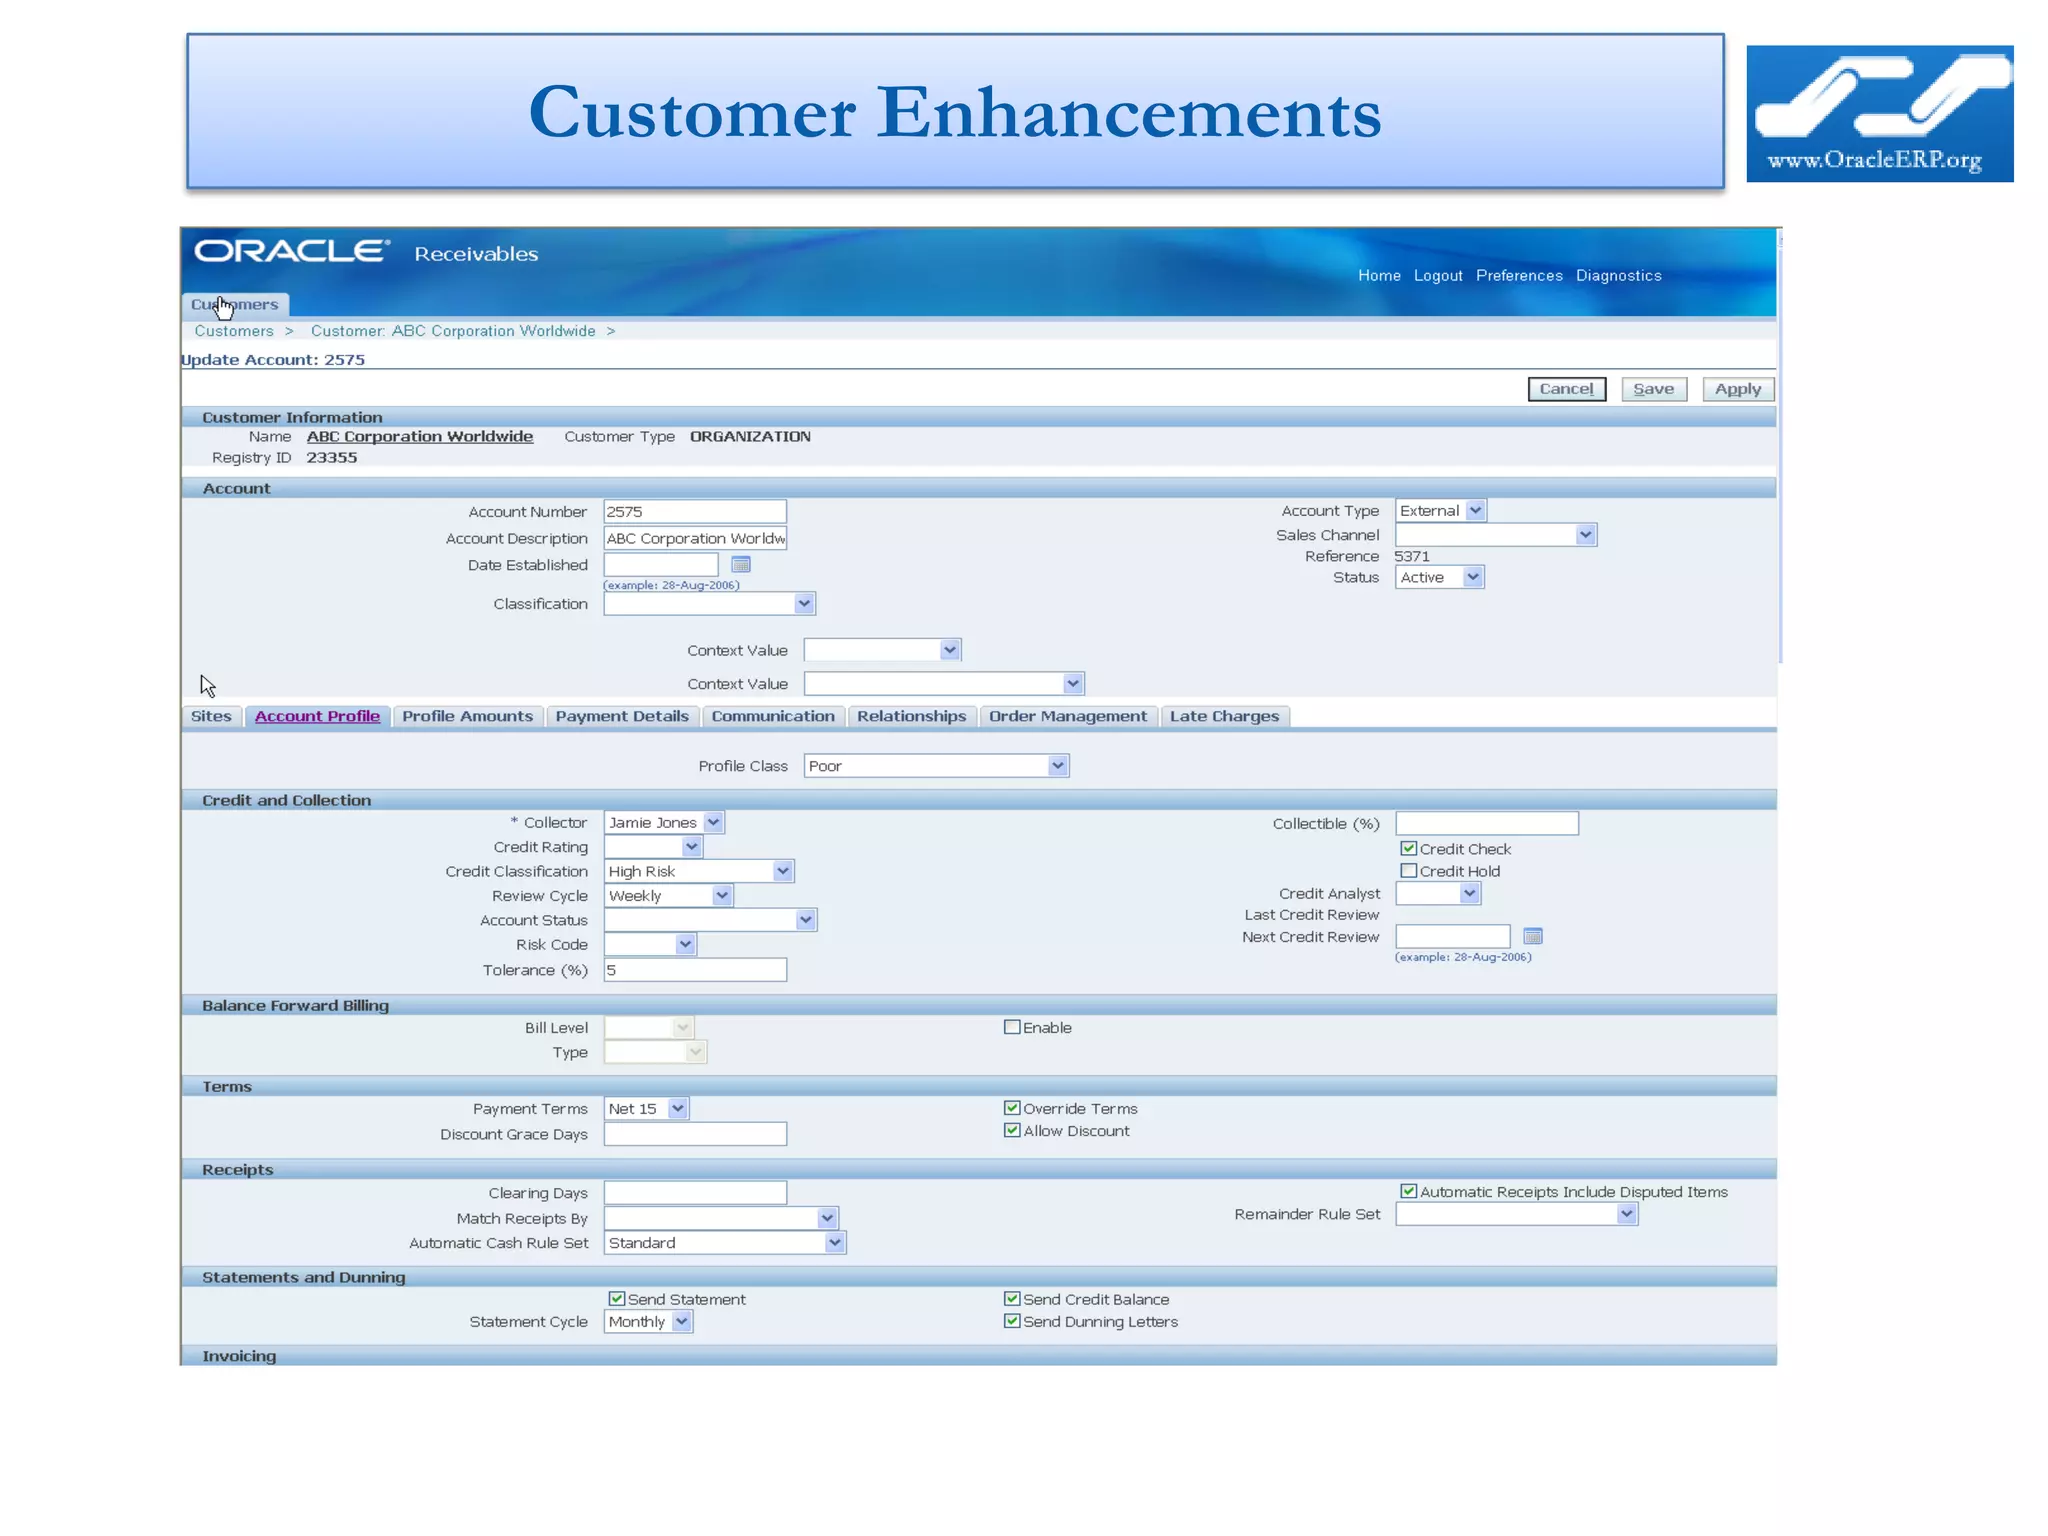Screen dimensions: 2048x1536
Task: Open the ABC Corporation Worldwide name link
Action: (x=420, y=437)
